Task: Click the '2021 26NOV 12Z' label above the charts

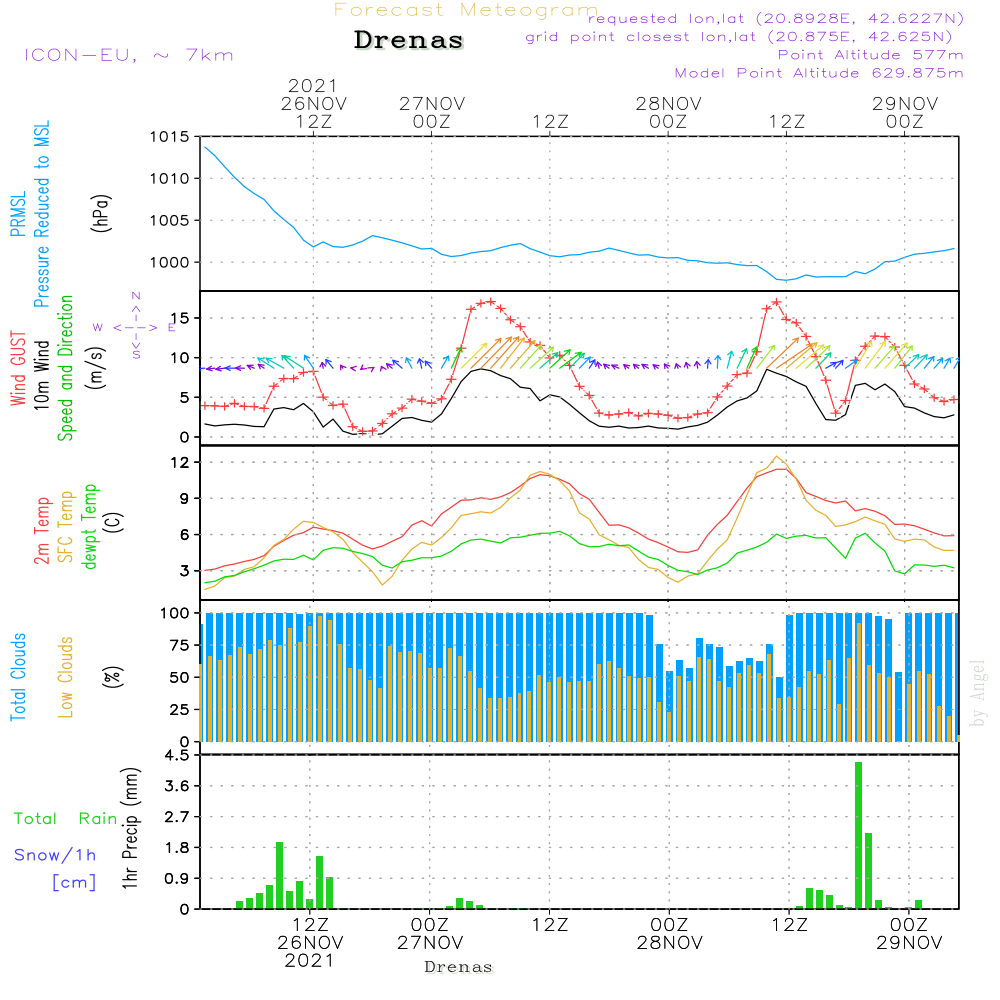Action: [313, 103]
